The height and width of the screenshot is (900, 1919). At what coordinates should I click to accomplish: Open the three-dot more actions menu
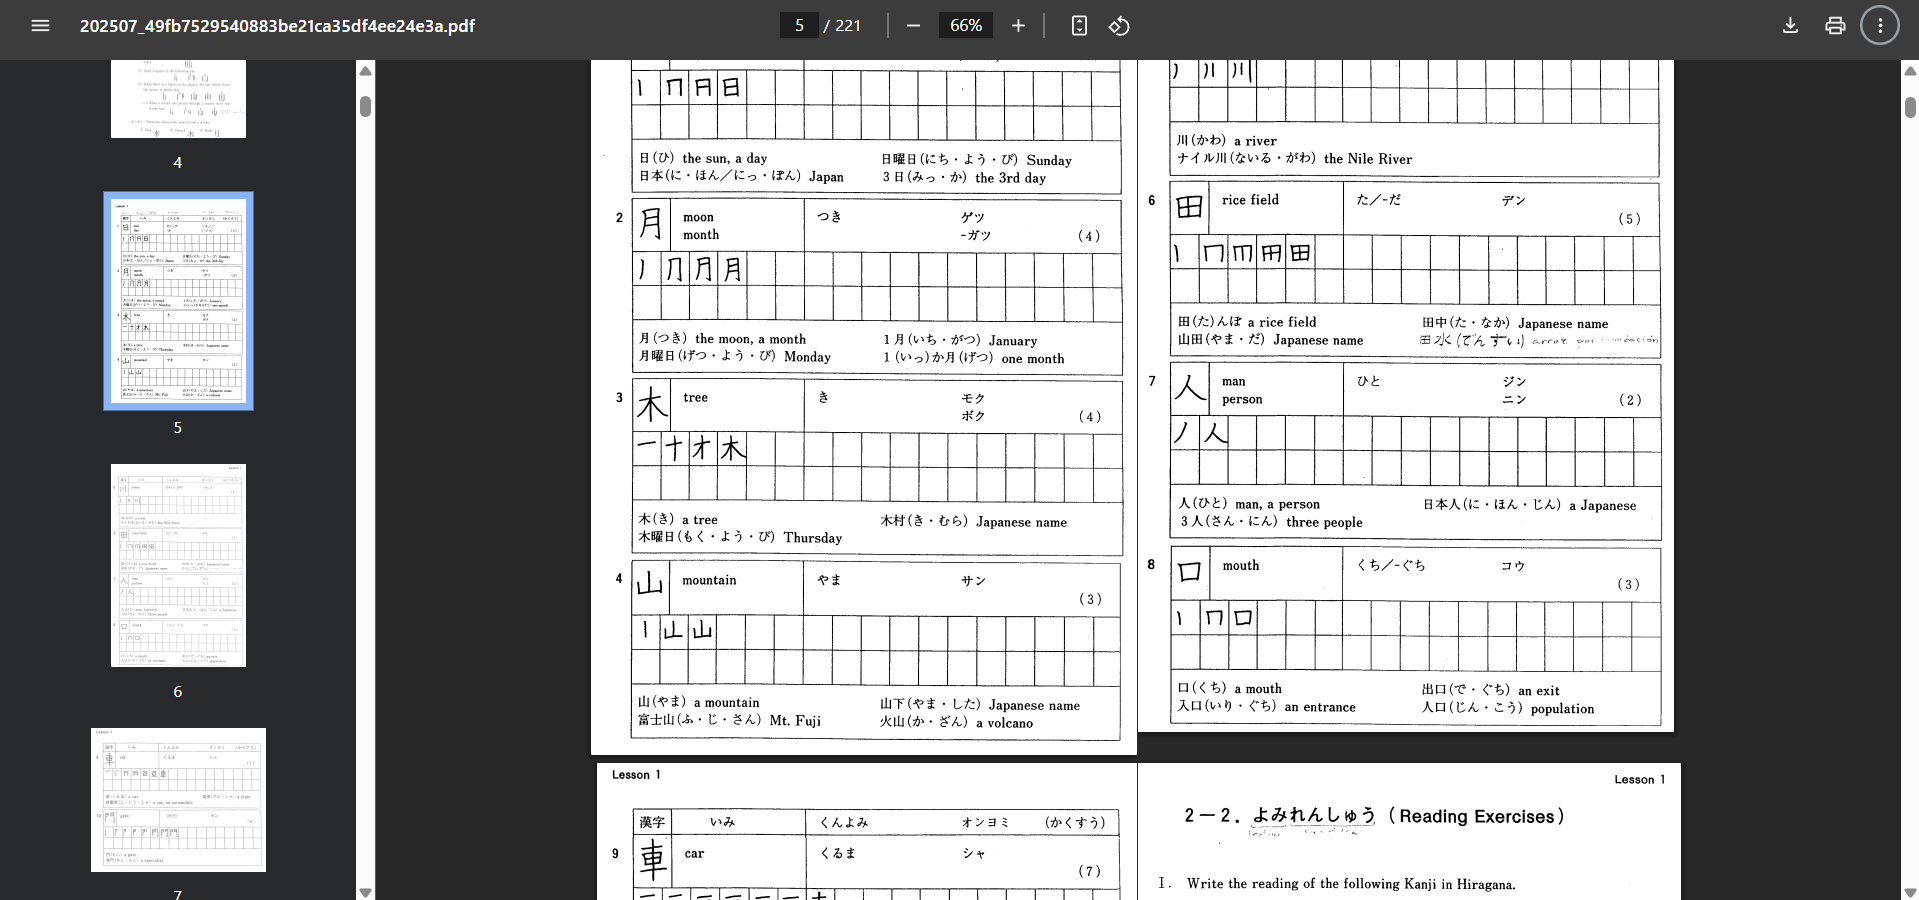click(1880, 26)
